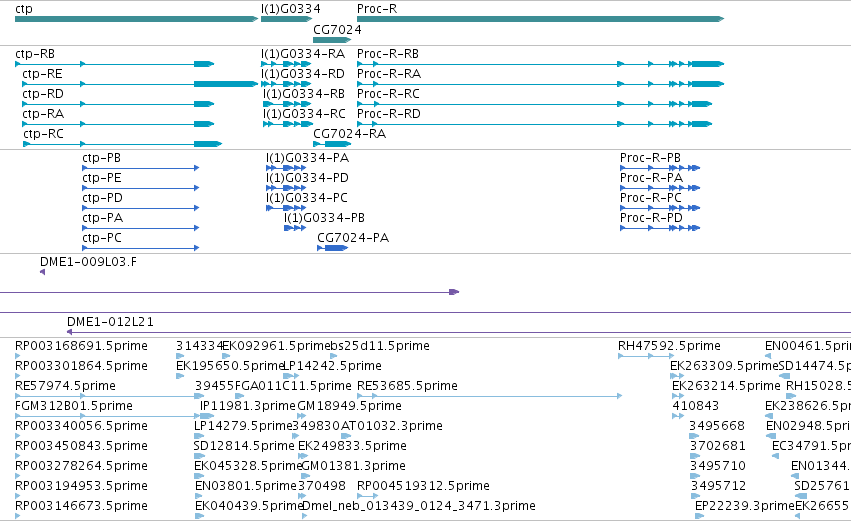Screen dimensions: 851x521
Task: Select 410843 EST label
Action: [696, 406]
